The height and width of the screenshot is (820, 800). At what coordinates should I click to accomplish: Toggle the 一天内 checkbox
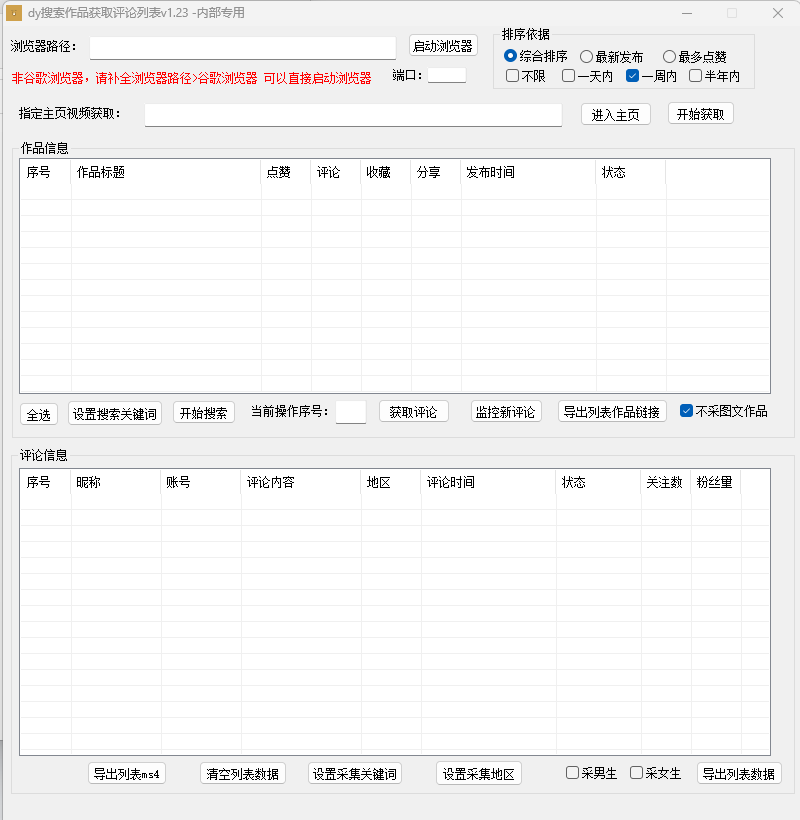click(569, 76)
